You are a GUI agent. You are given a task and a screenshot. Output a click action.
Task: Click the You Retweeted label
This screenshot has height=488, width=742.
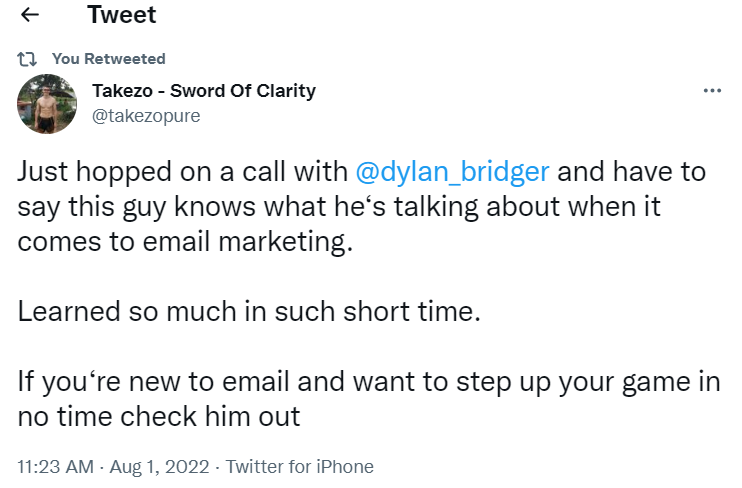tap(109, 59)
